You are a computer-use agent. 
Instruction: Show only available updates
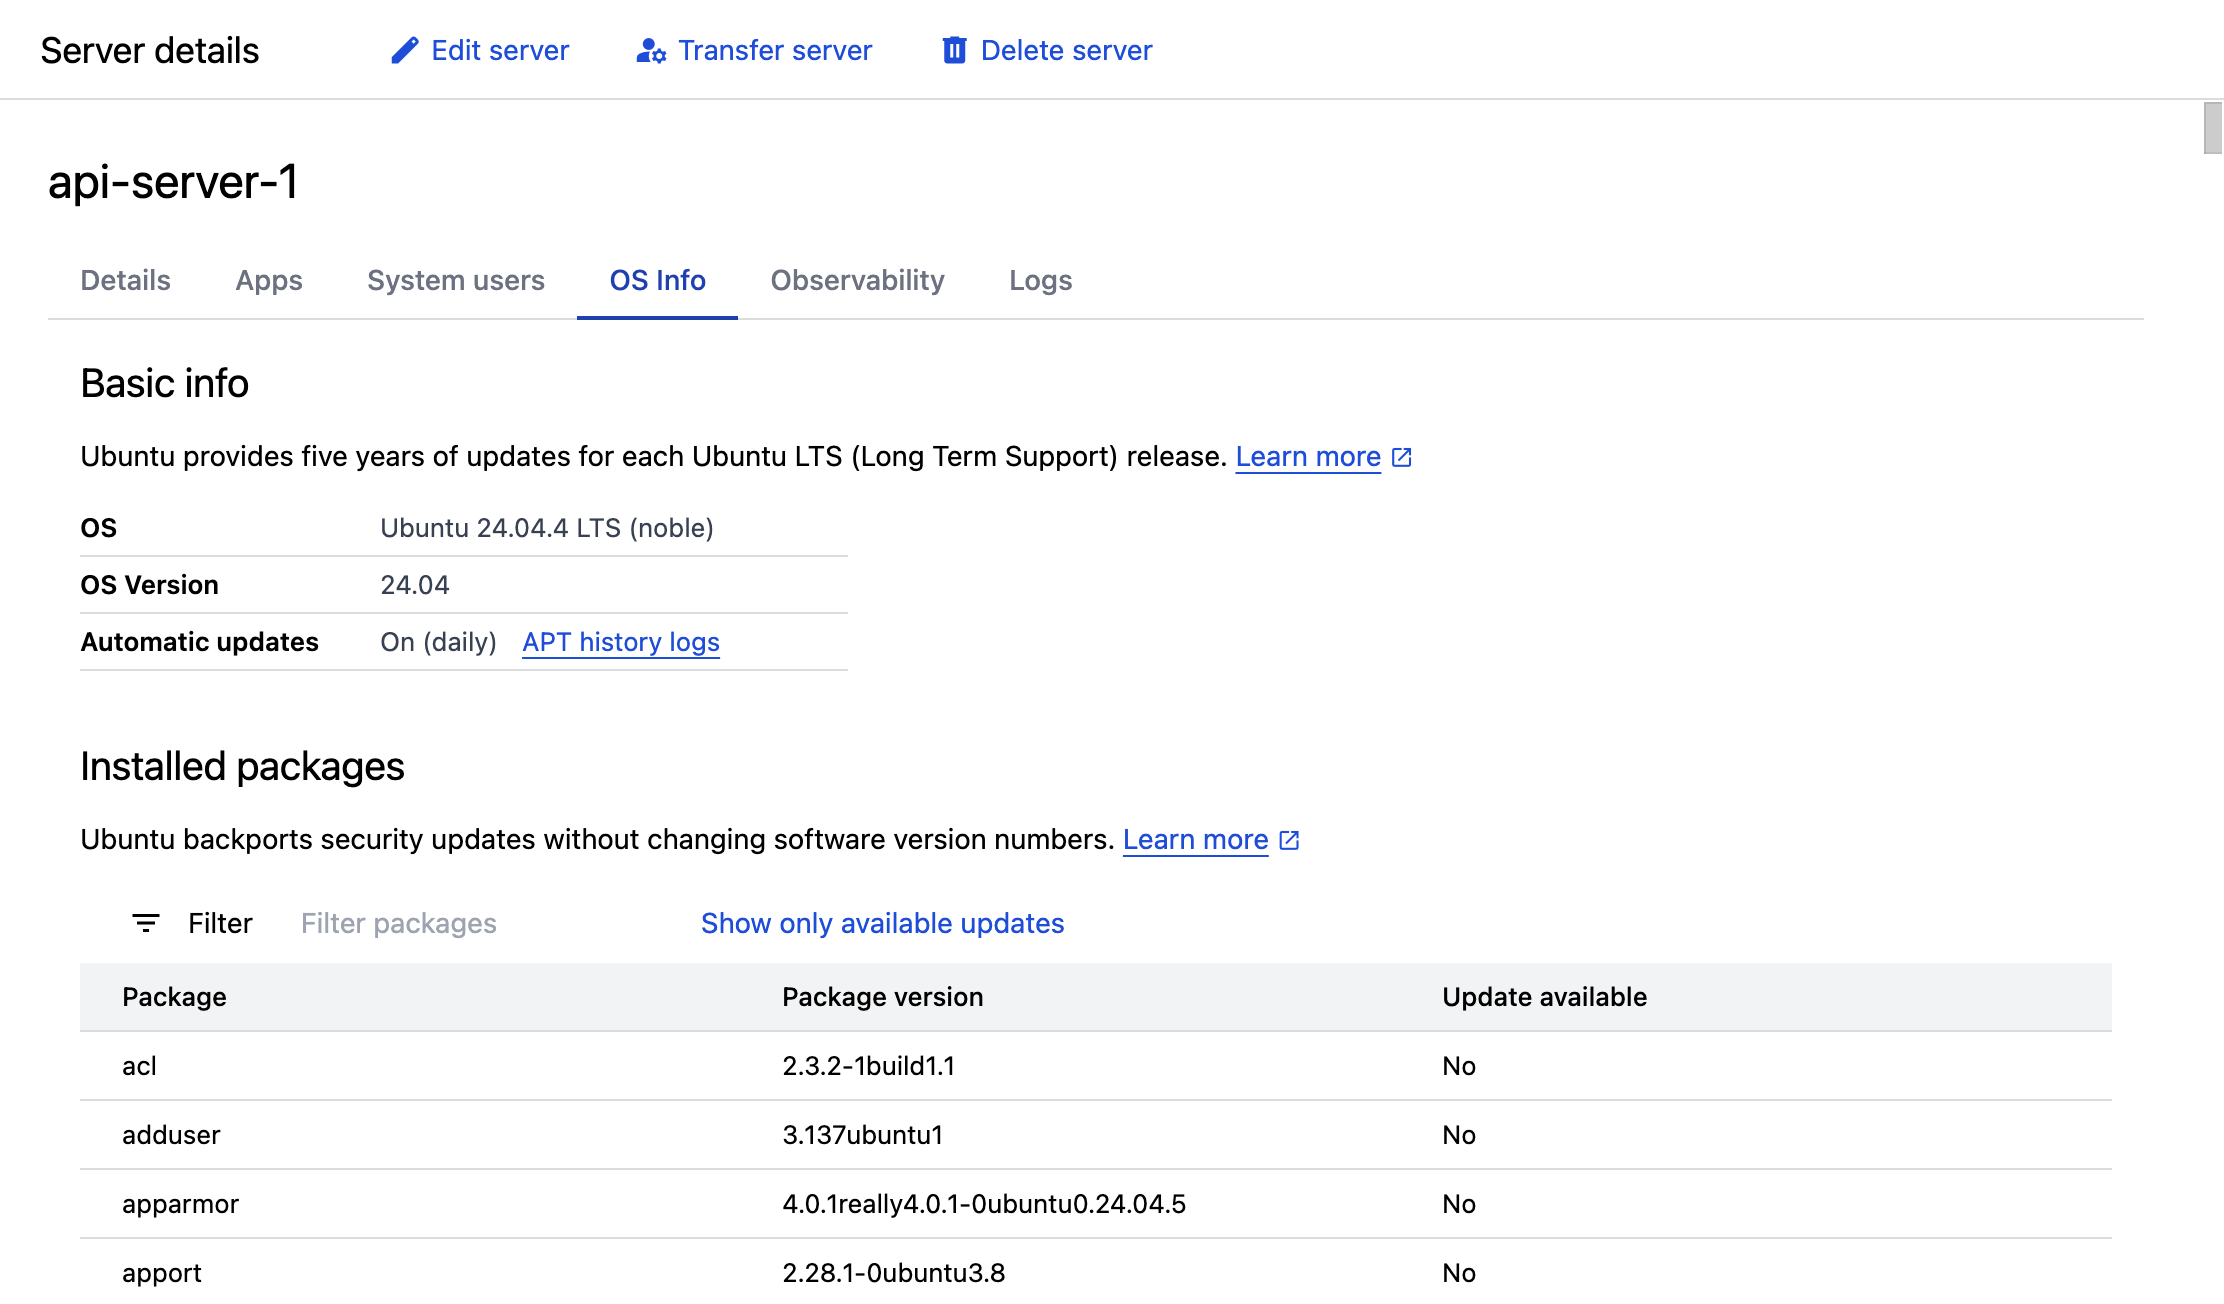pyautogui.click(x=882, y=923)
